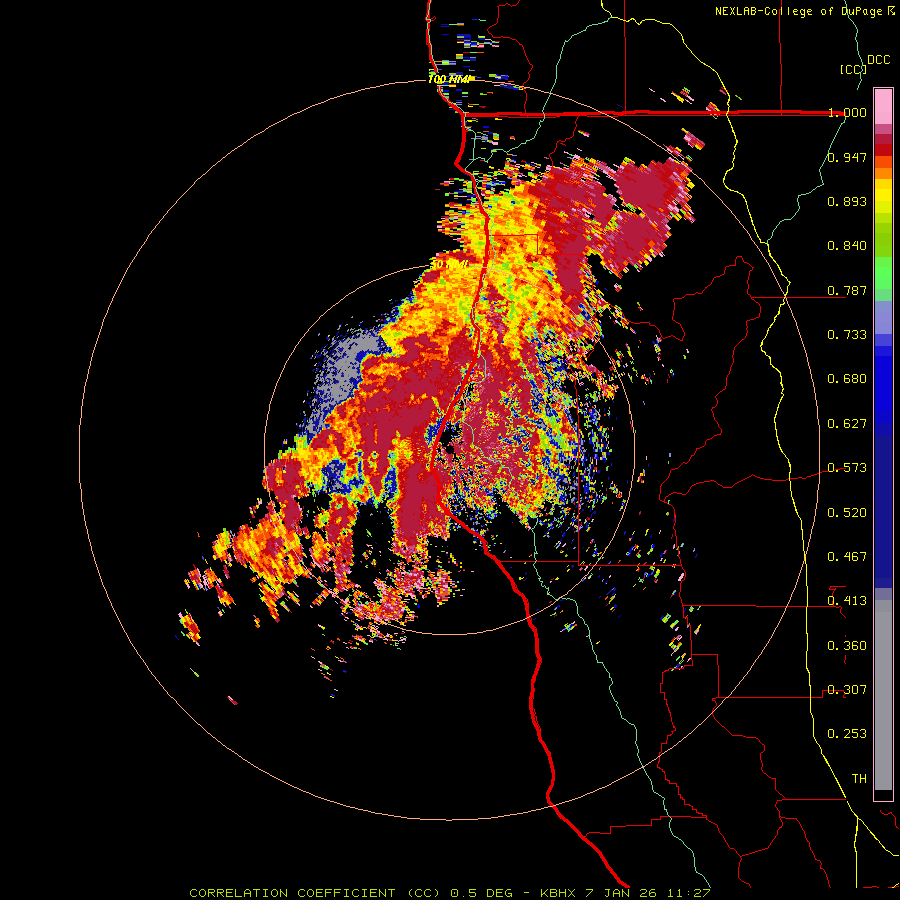Select the 0.520 scale value
900x900 pixels.
point(847,513)
